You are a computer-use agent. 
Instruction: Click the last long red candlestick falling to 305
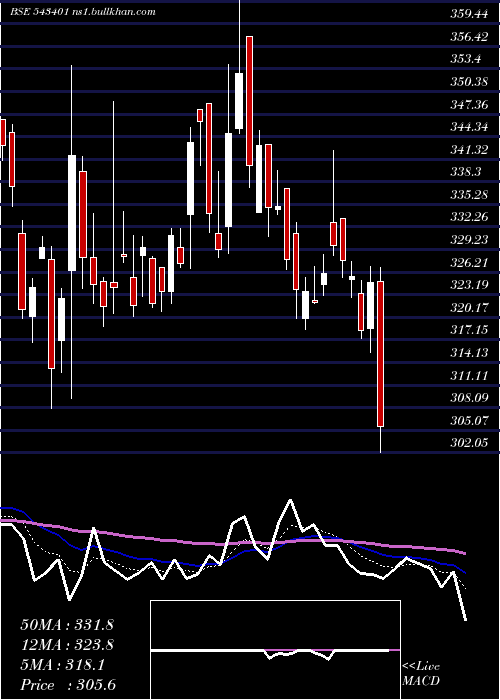tap(380, 354)
